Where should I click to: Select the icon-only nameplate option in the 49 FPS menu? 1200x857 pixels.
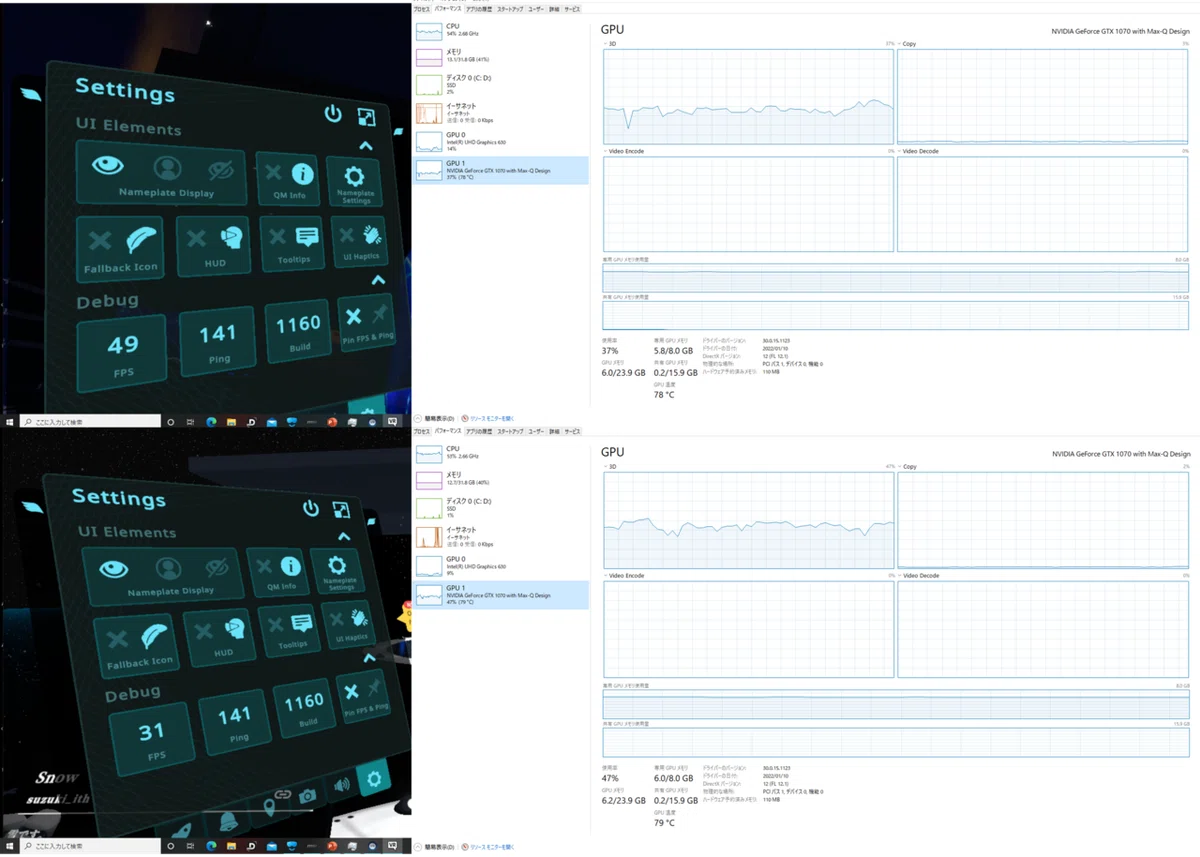tap(167, 168)
